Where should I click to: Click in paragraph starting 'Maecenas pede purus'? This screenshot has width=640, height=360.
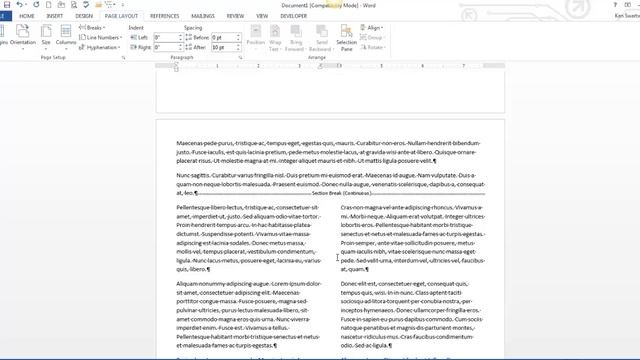coord(329,152)
